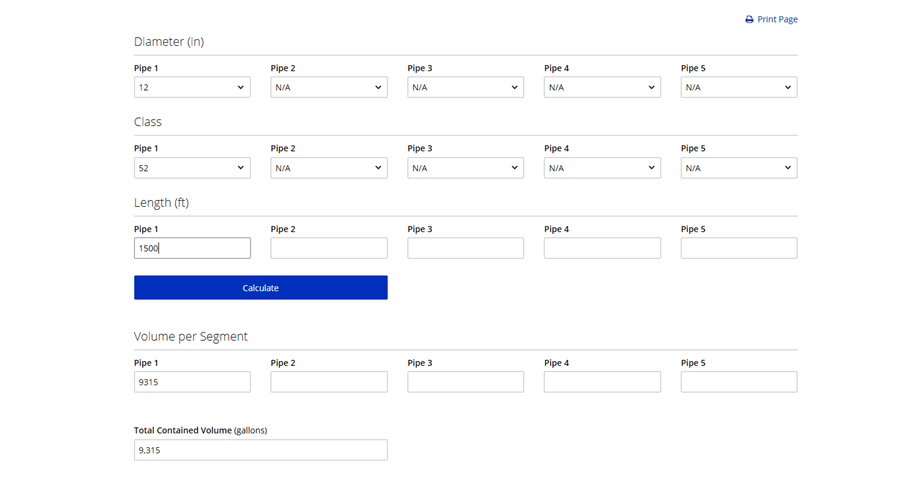Screen dimensions: 922x480
Task: Select the Pipe 4 length input field
Action: (x=602, y=248)
